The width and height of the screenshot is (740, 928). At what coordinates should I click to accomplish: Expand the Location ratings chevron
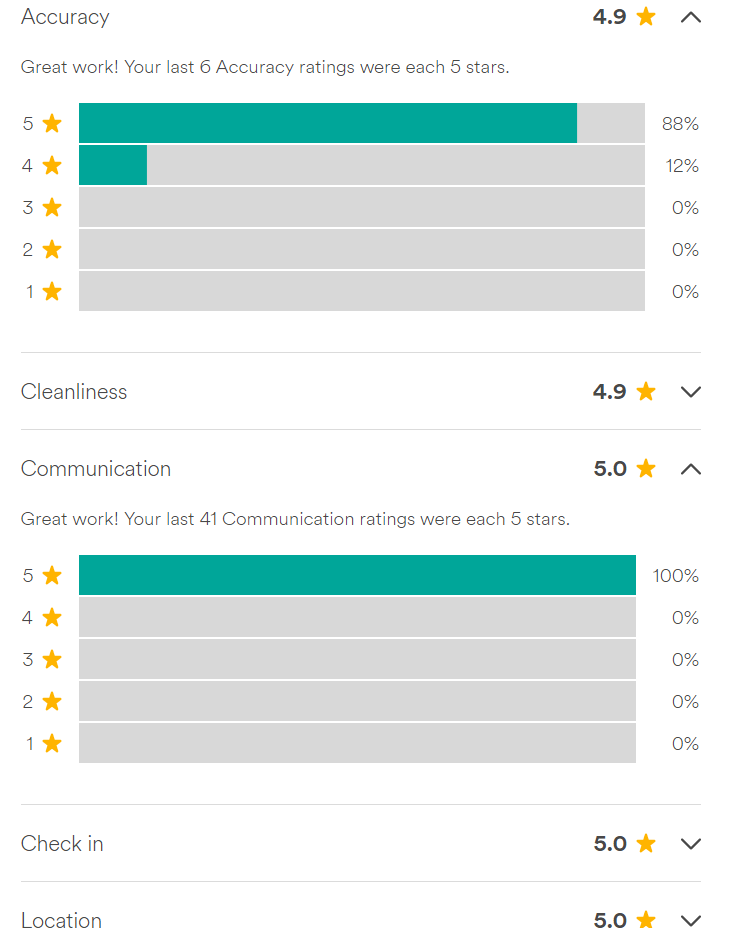tap(690, 920)
